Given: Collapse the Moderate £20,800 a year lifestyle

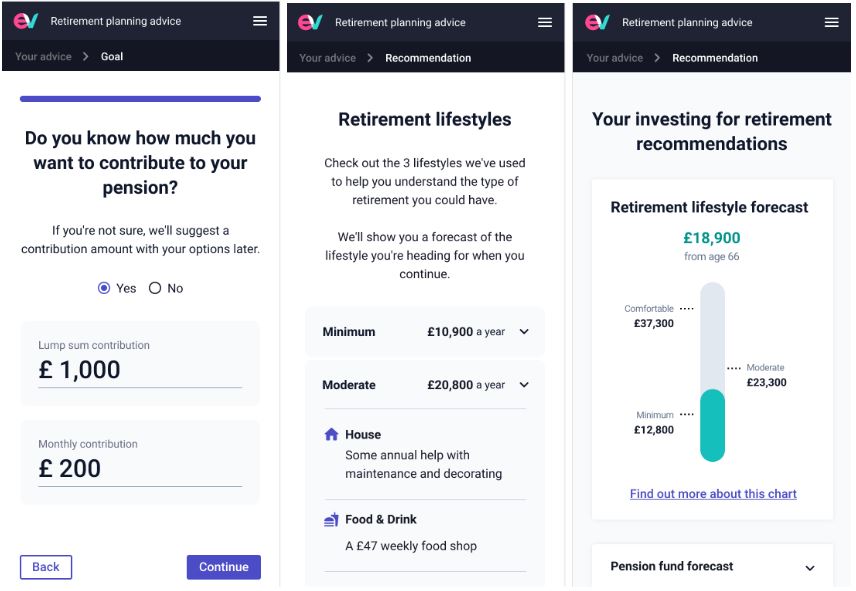Looking at the screenshot, I should [x=425, y=385].
